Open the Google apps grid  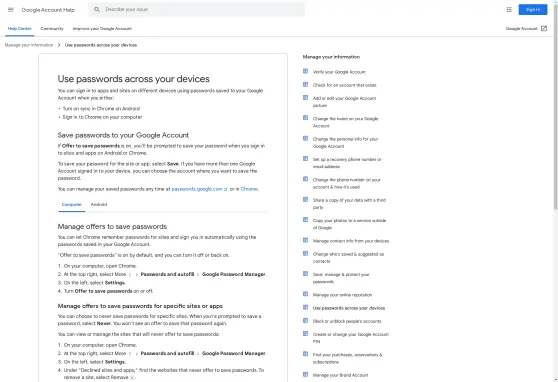click(509, 10)
